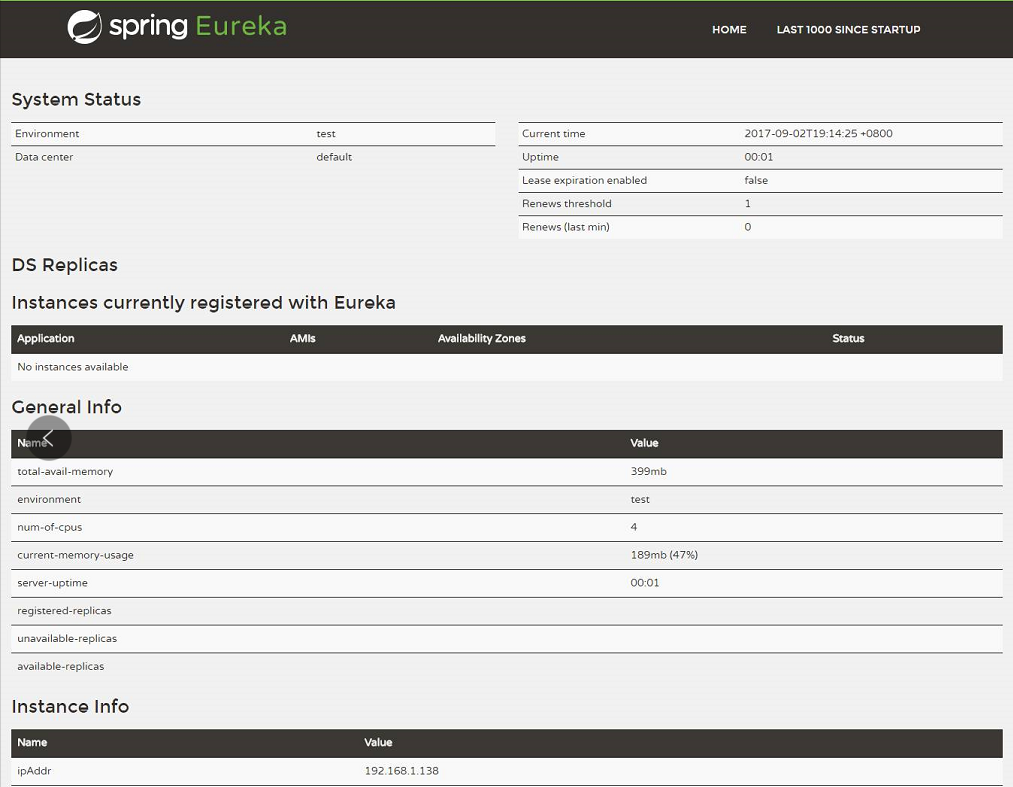Click the AMIs column header

(x=302, y=339)
